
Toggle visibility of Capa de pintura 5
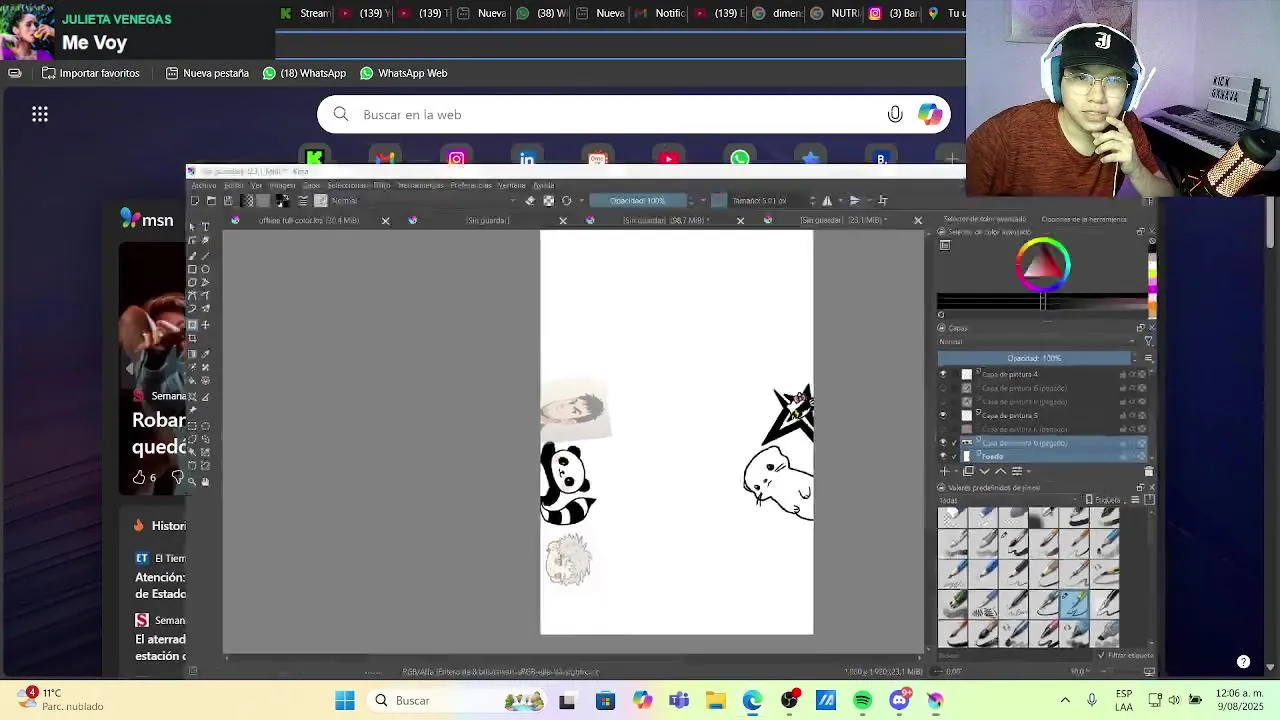943,415
